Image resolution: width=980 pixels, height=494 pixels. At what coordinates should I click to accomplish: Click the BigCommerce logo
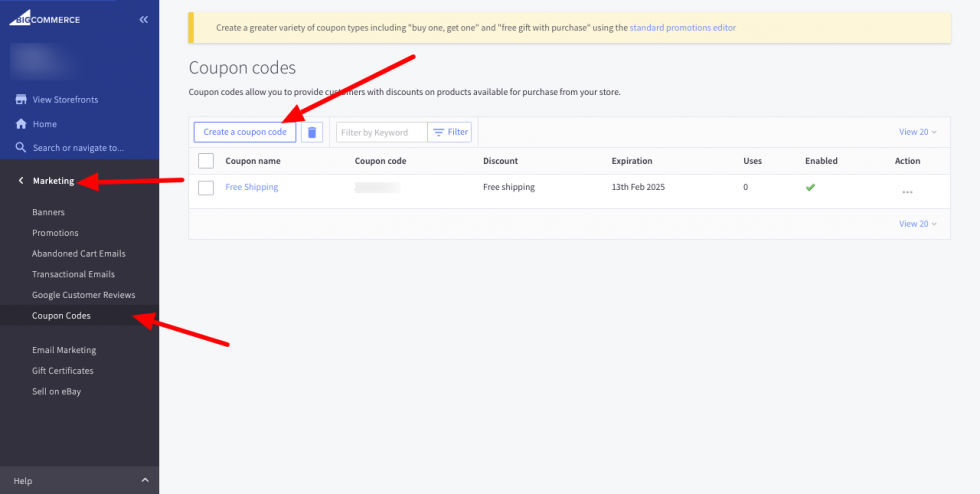(45, 19)
